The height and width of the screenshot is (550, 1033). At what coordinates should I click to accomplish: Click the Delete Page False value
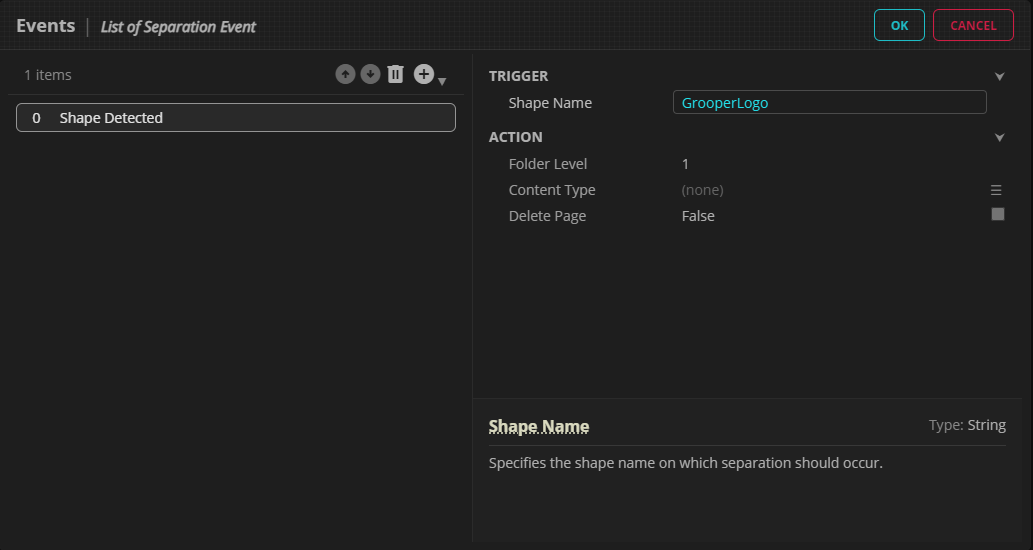click(x=698, y=216)
